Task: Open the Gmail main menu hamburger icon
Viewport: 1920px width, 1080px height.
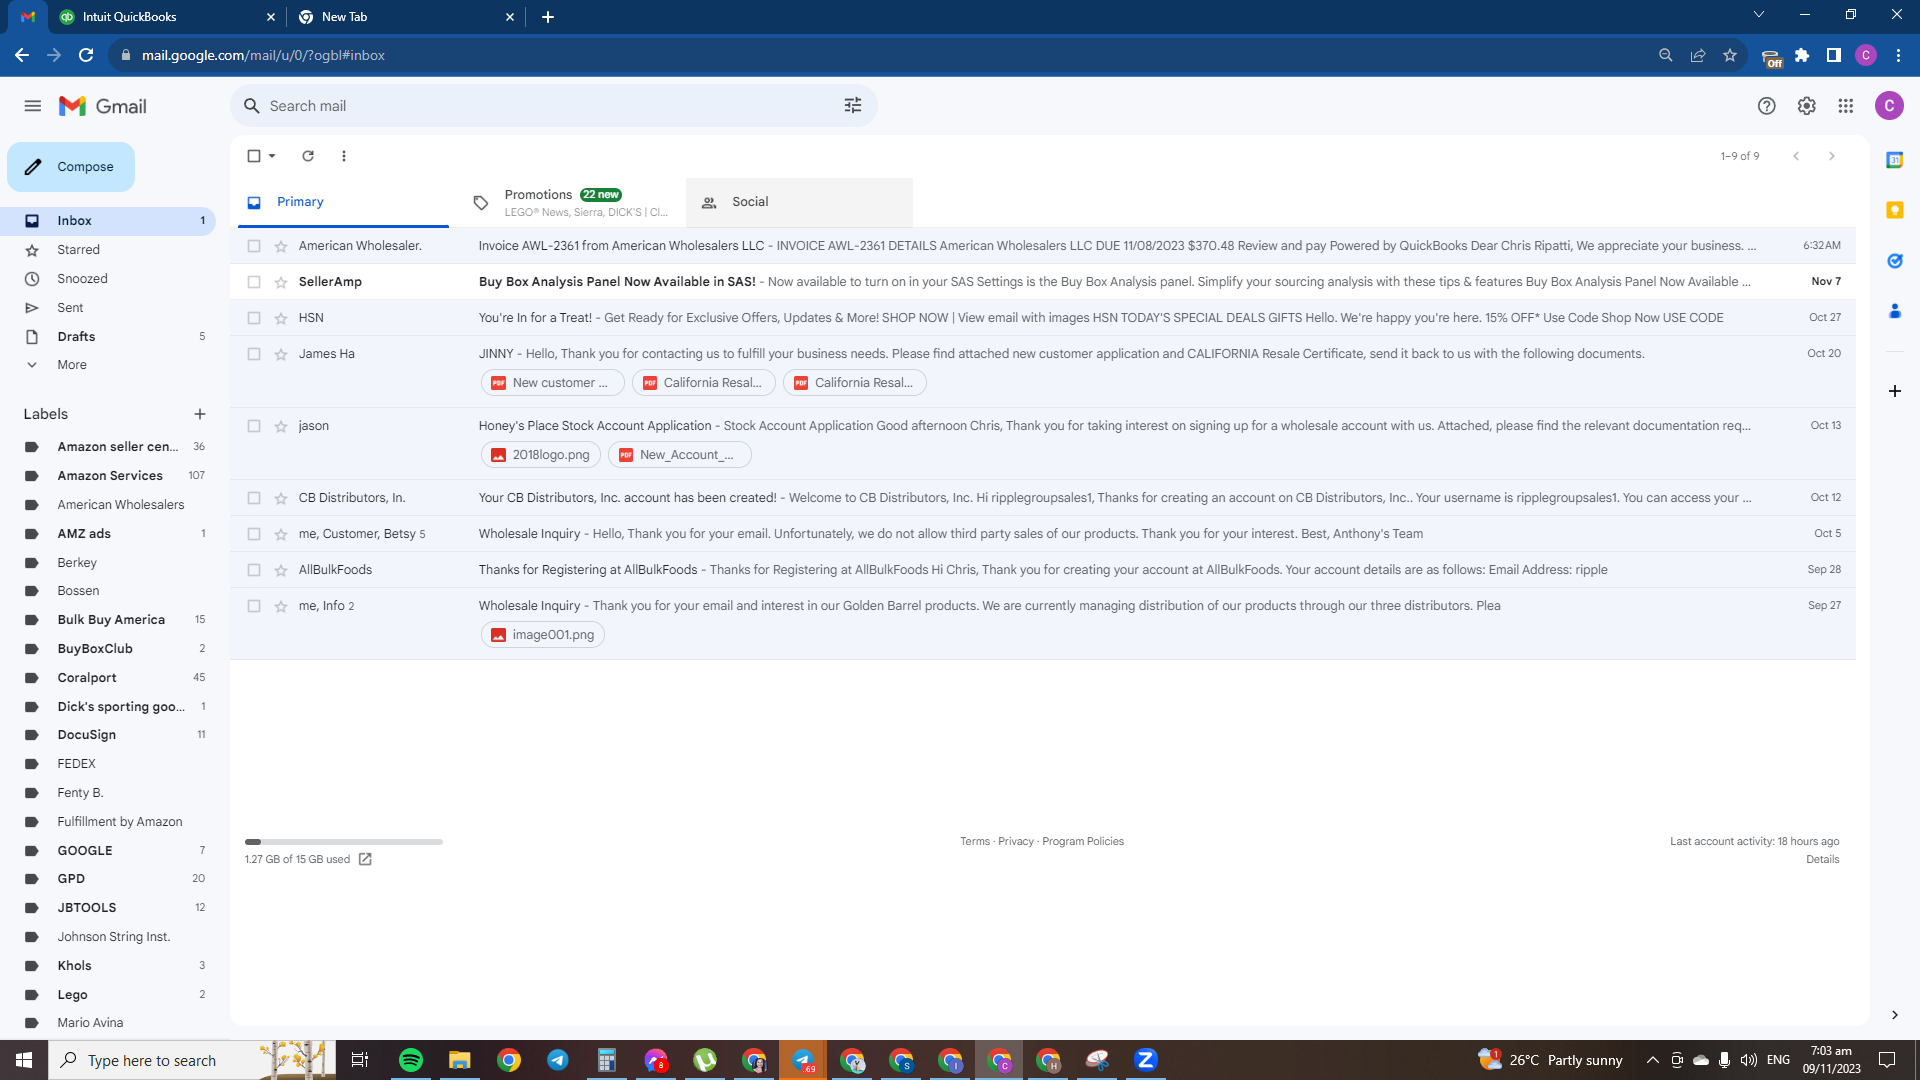Action: [33, 106]
